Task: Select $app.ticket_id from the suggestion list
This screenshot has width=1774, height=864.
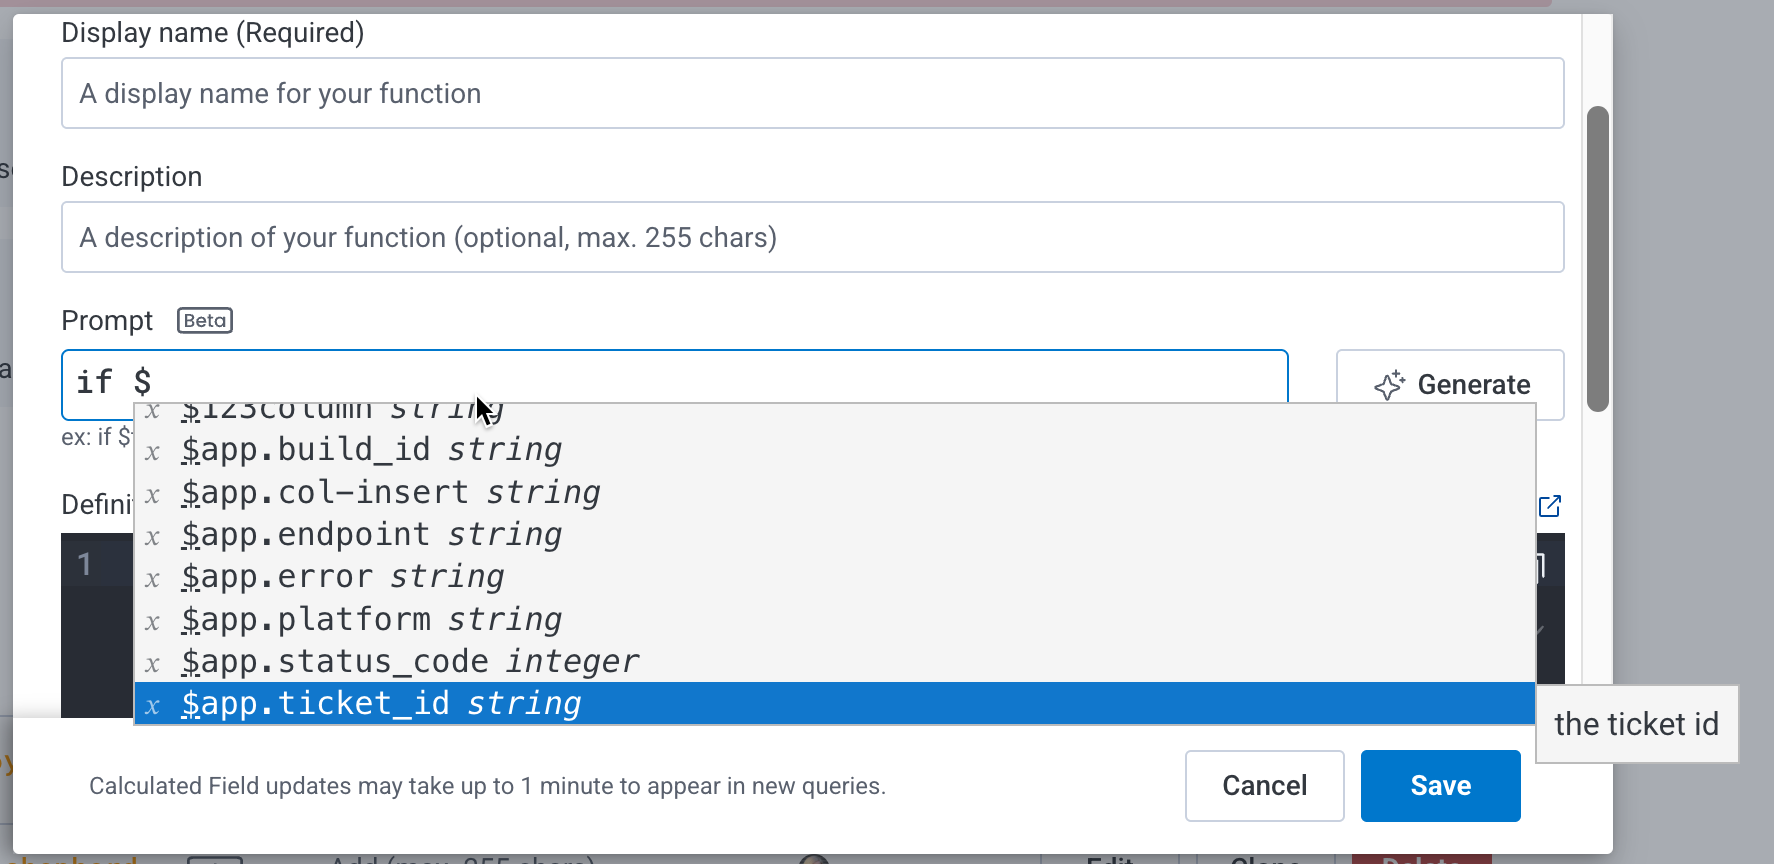Action: (x=380, y=704)
